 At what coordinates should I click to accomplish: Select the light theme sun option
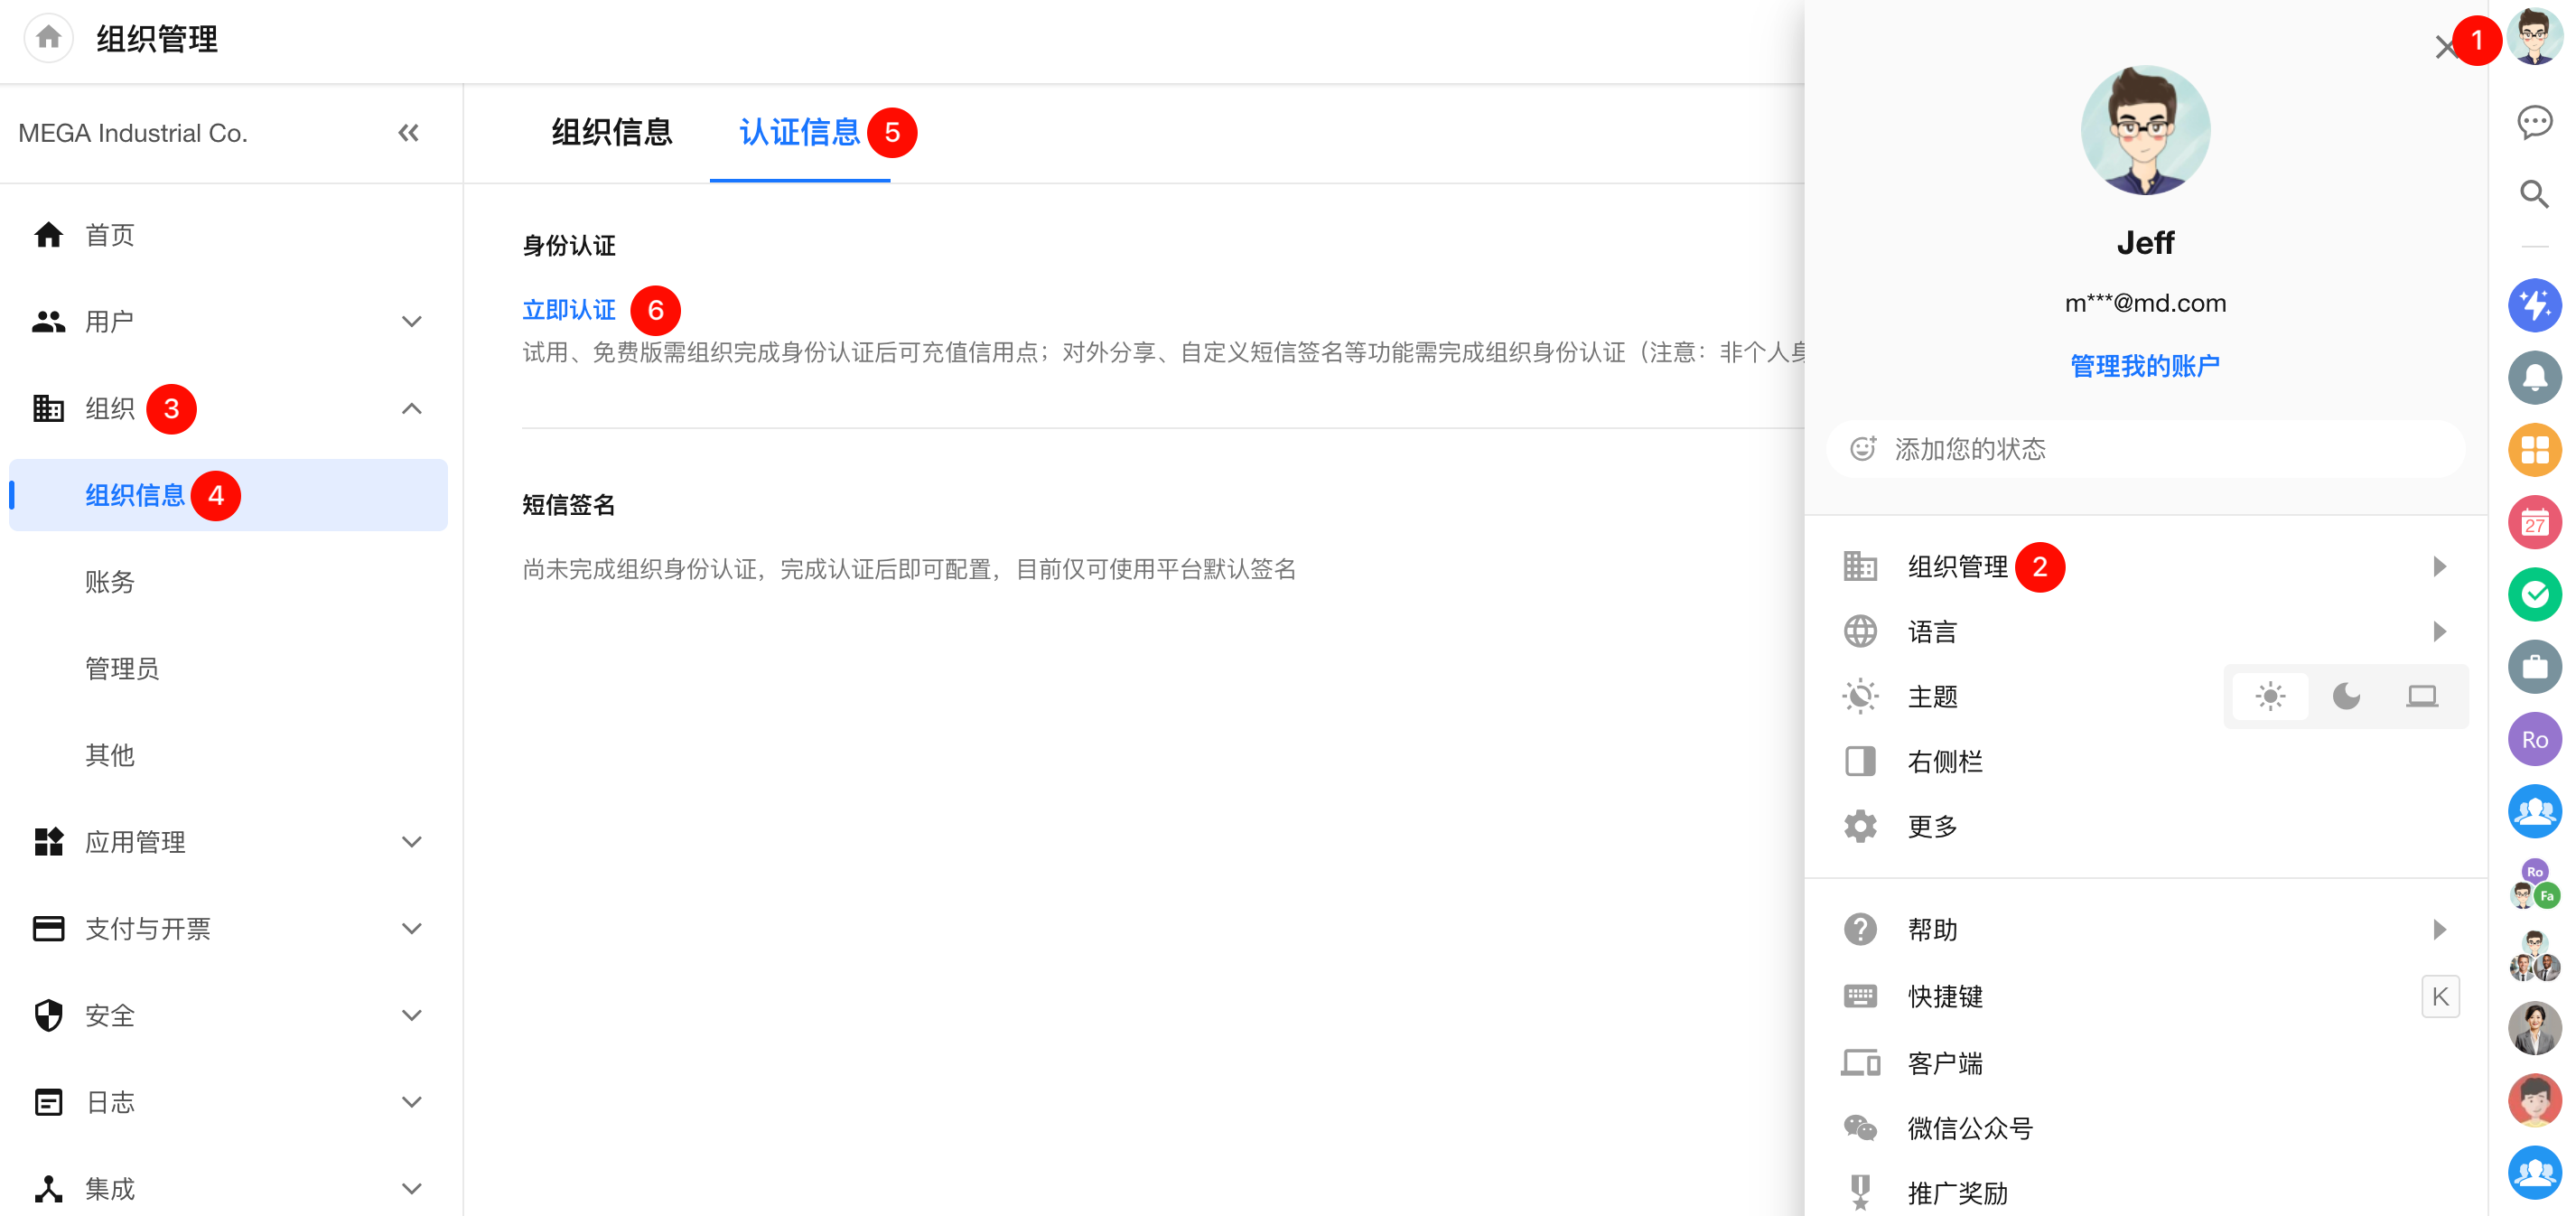pyautogui.click(x=2270, y=696)
